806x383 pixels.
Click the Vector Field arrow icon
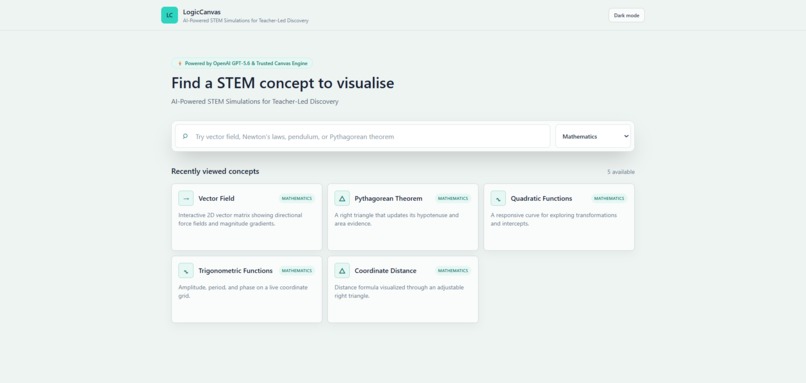coord(186,198)
